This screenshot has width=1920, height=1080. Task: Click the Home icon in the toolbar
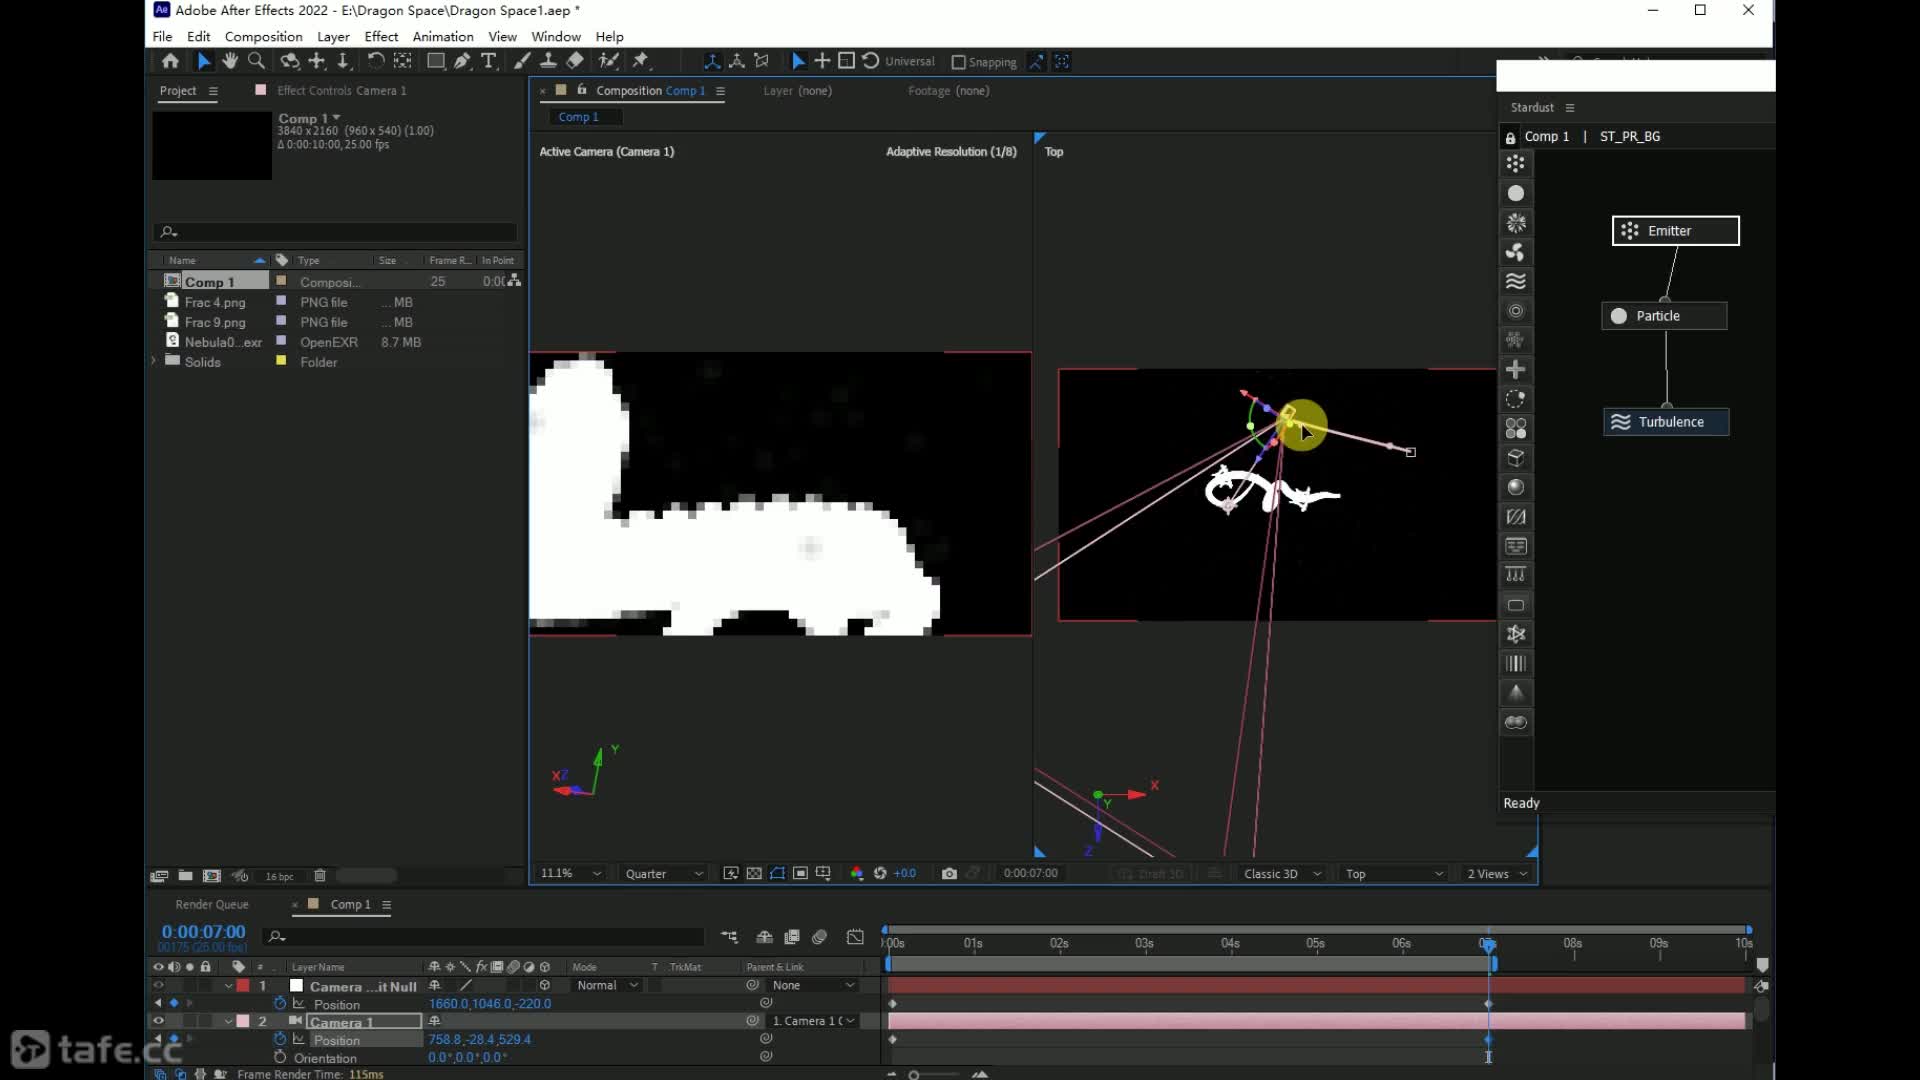tap(170, 61)
